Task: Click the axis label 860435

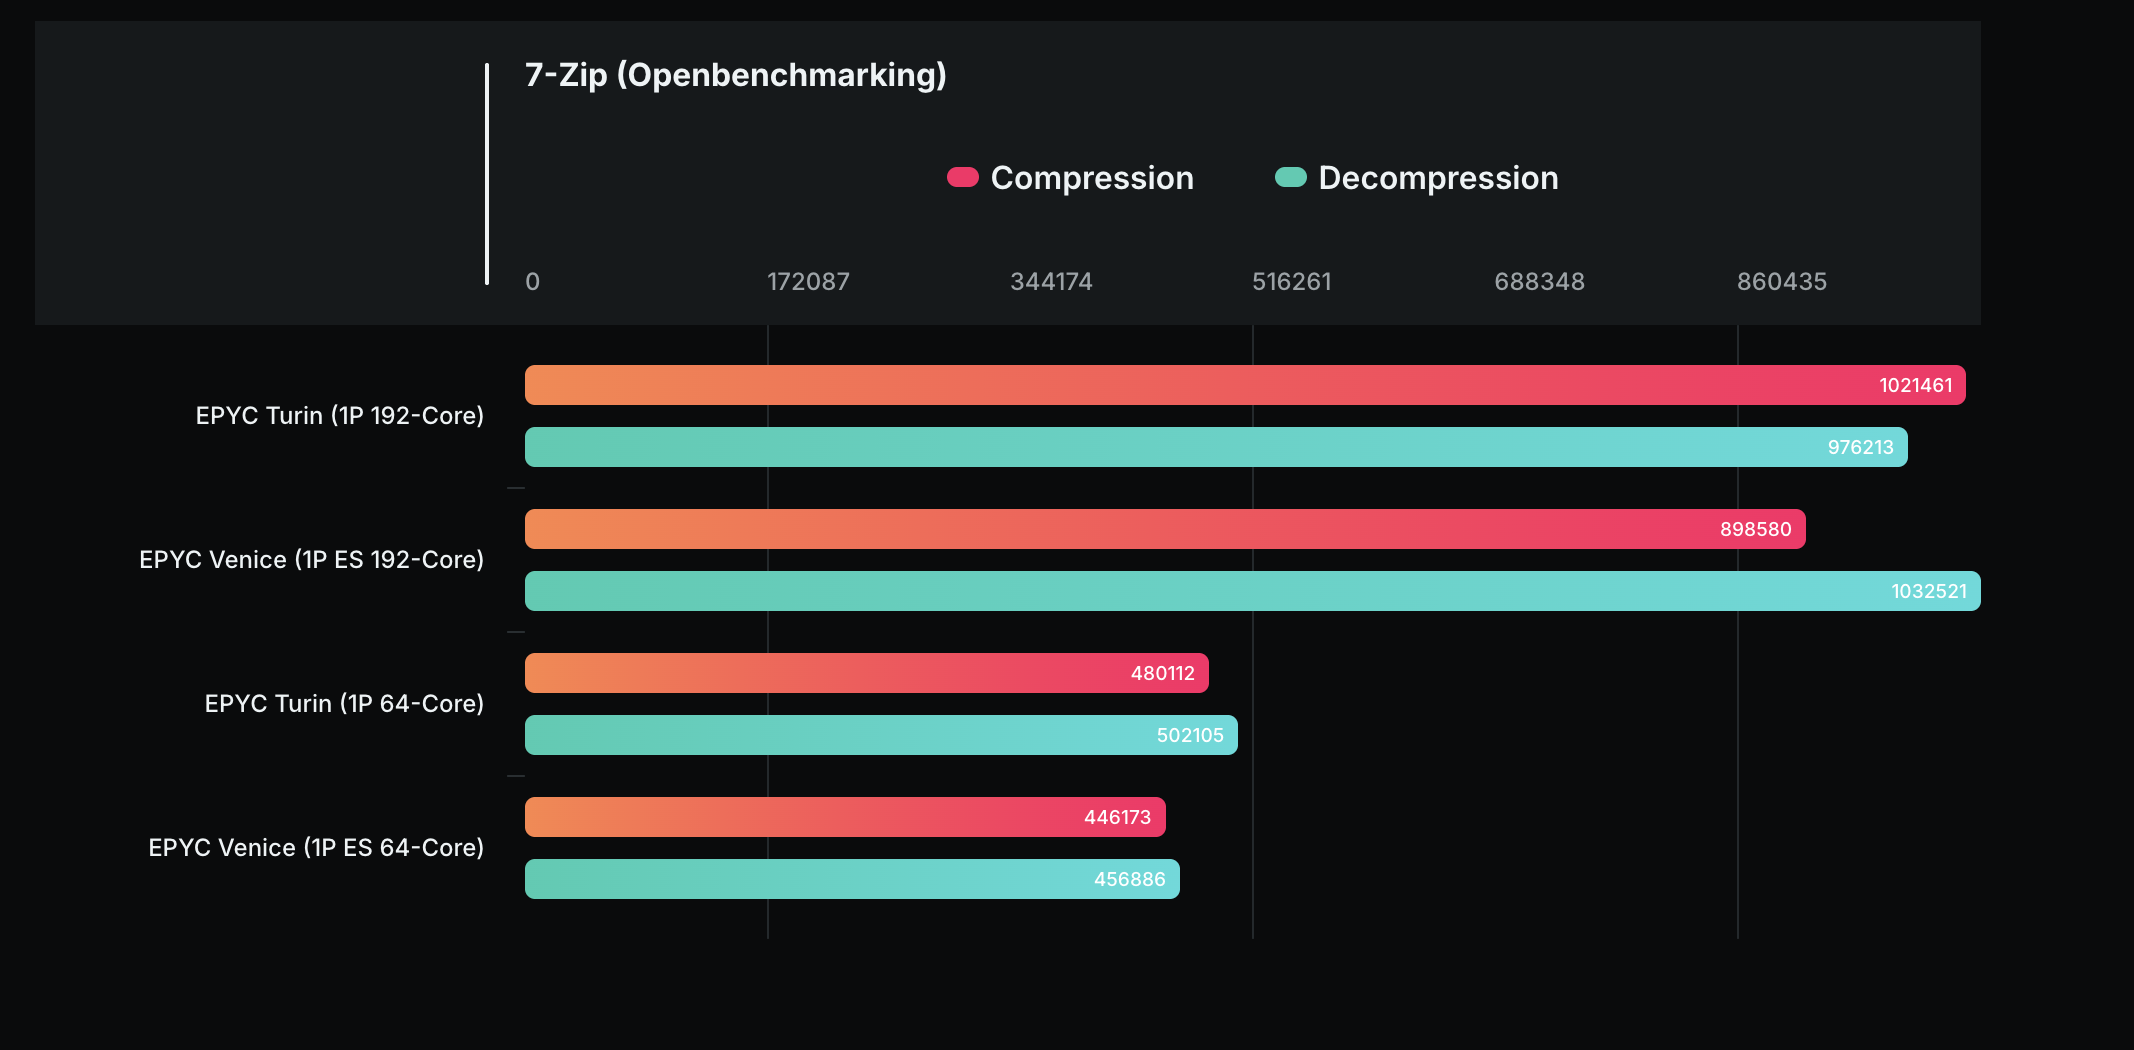Action: (x=1782, y=282)
